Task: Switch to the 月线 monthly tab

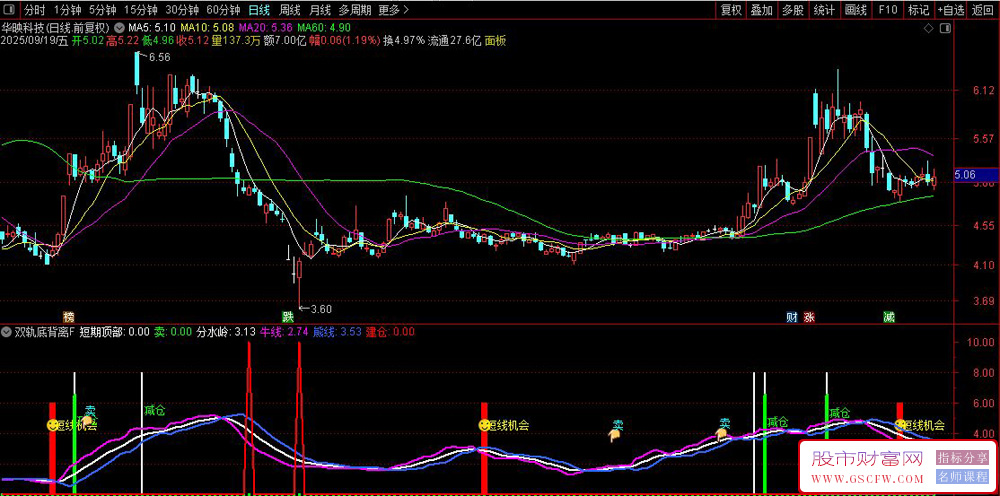Action: tap(320, 10)
